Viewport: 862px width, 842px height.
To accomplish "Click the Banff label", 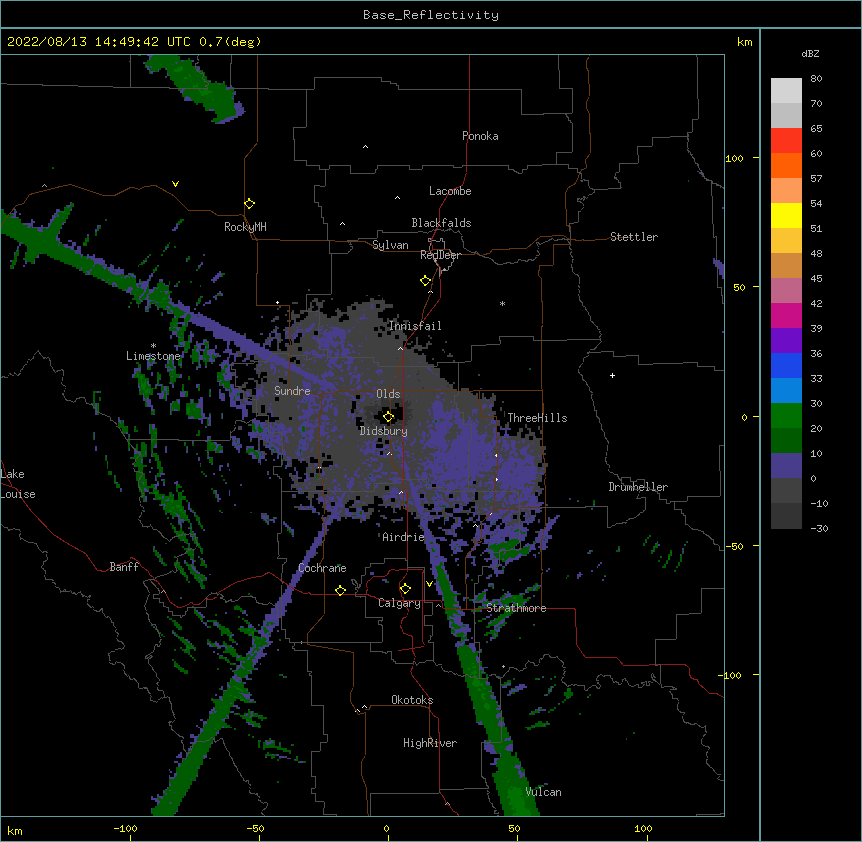I will [x=124, y=567].
